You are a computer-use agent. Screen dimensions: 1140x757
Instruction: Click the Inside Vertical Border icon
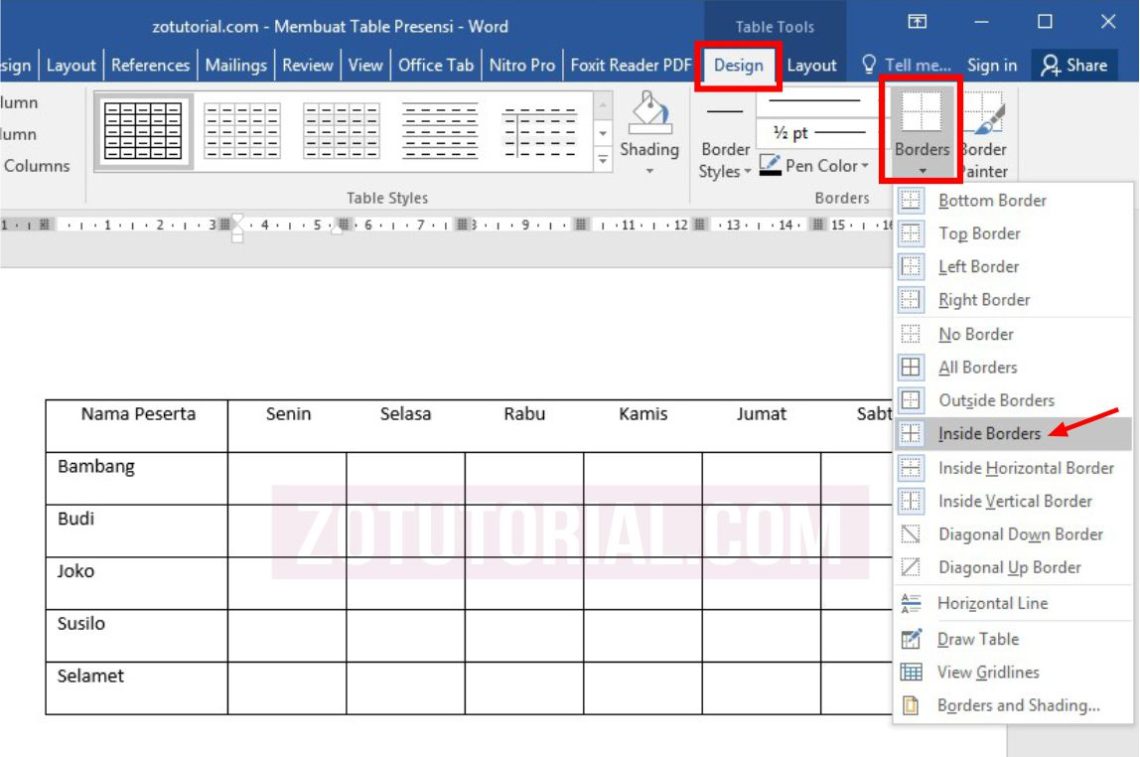coord(910,501)
